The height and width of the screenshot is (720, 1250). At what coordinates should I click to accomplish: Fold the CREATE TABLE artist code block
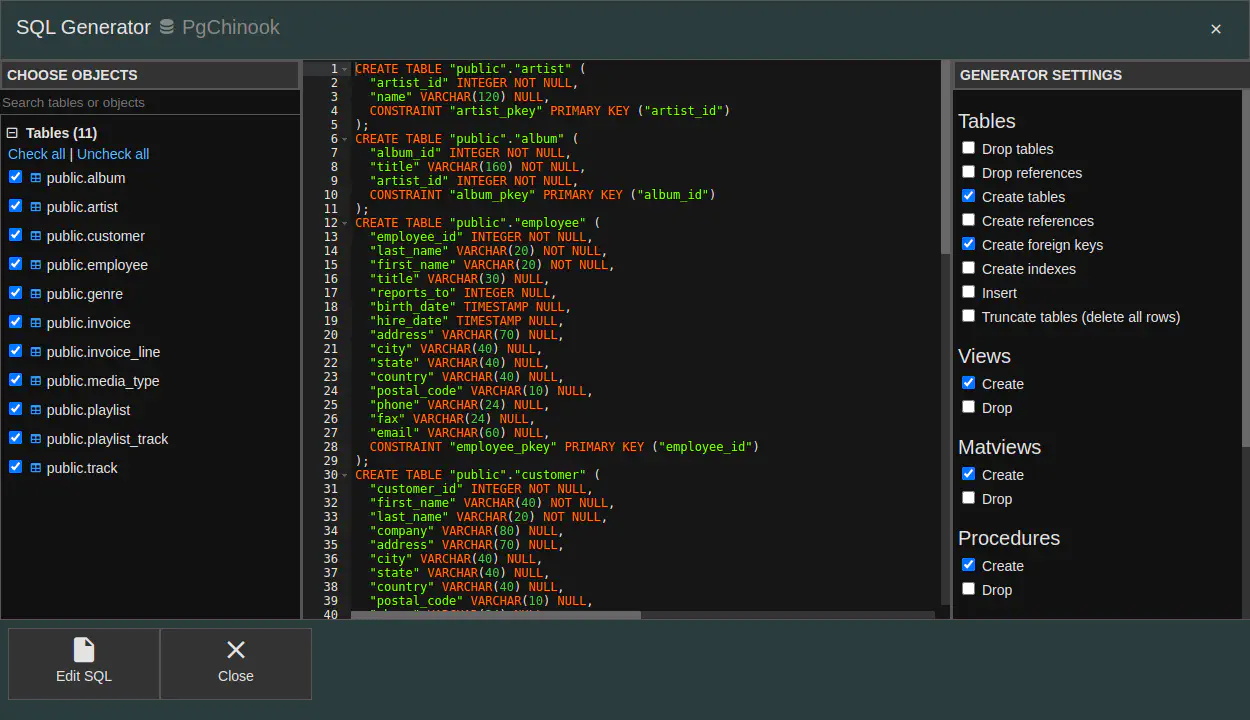coord(345,69)
